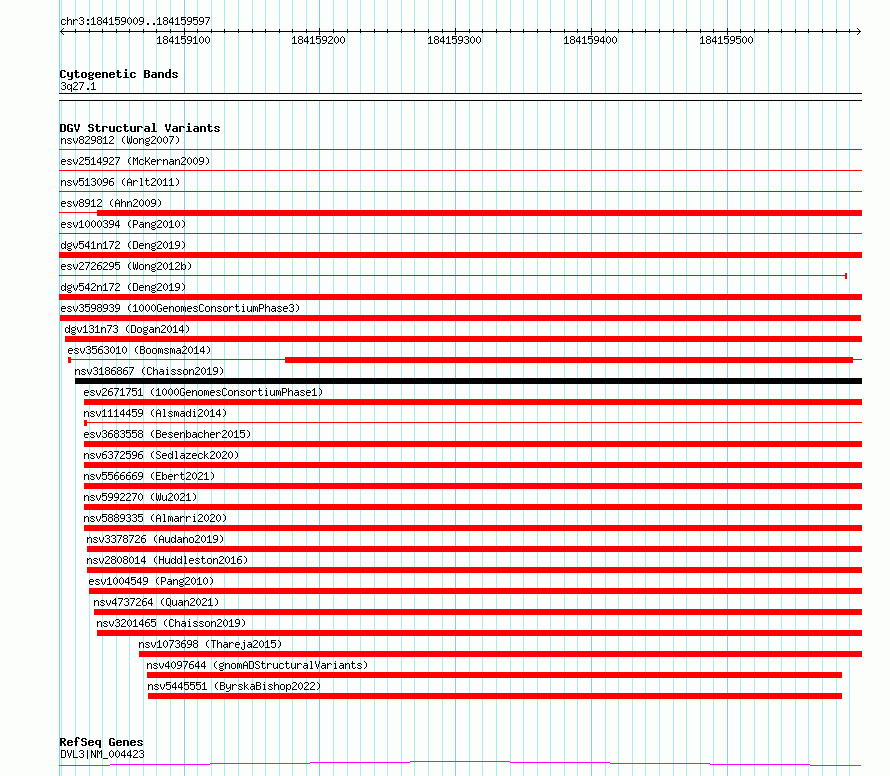Click the esv3563010 thick red bar

point(569,360)
